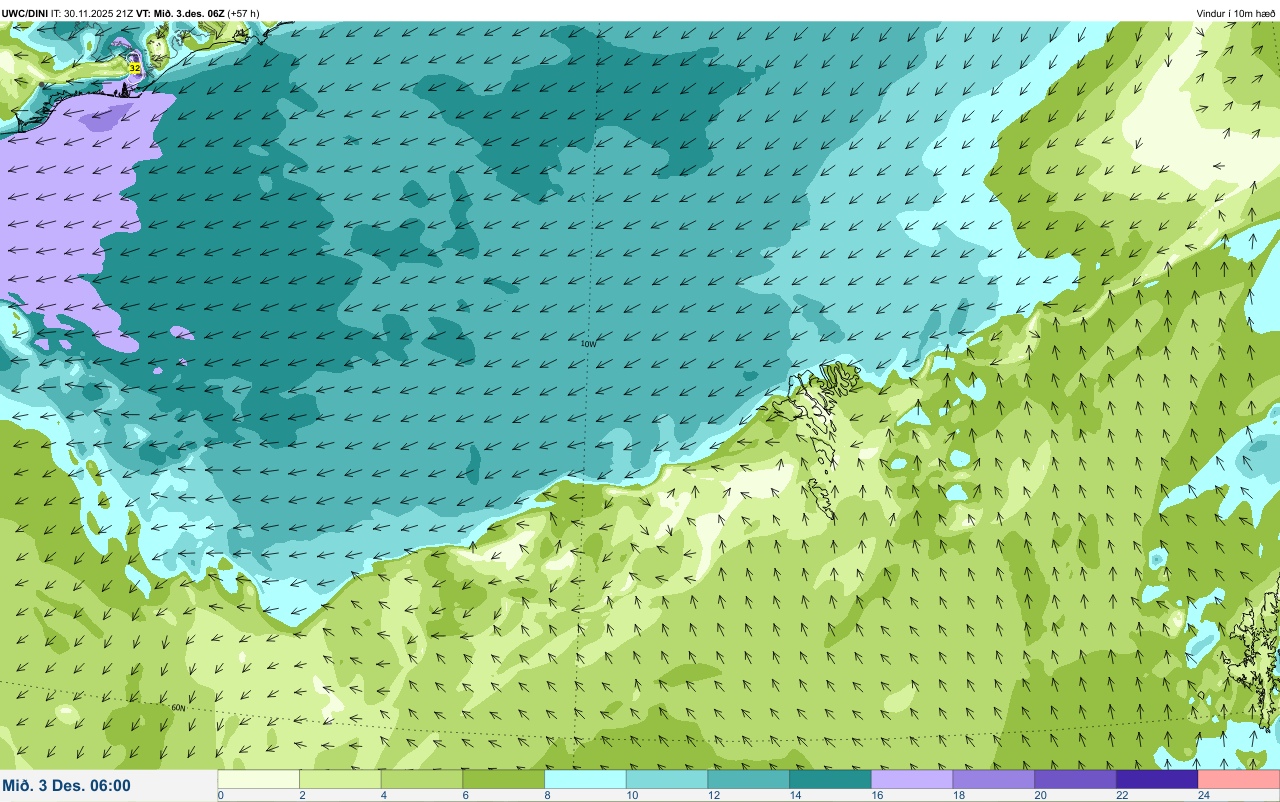Click the lavender 16–18 legend swatch
The height and width of the screenshot is (802, 1280).
pos(912,779)
